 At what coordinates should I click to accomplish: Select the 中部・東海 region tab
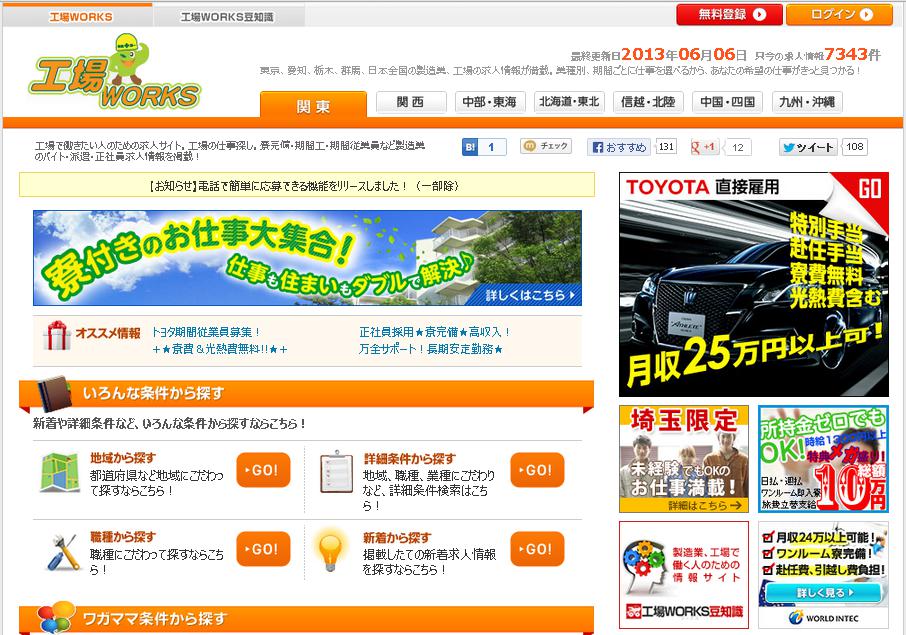click(x=489, y=102)
